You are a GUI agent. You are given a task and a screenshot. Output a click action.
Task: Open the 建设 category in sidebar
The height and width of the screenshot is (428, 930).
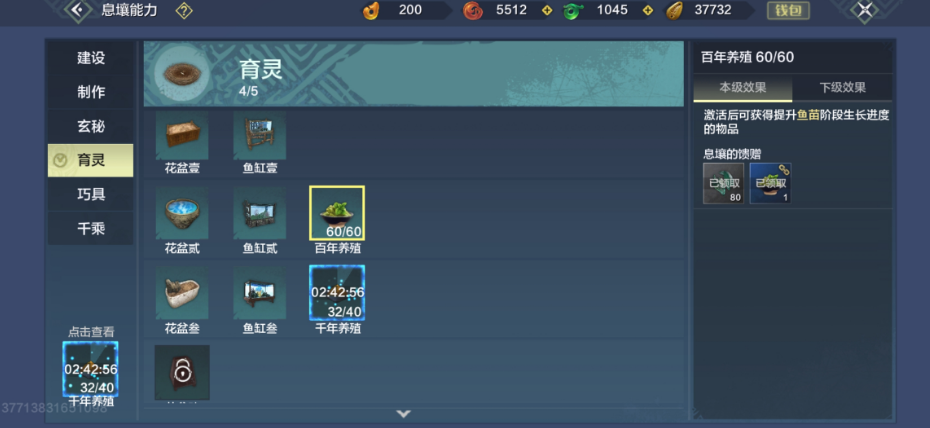click(91, 58)
